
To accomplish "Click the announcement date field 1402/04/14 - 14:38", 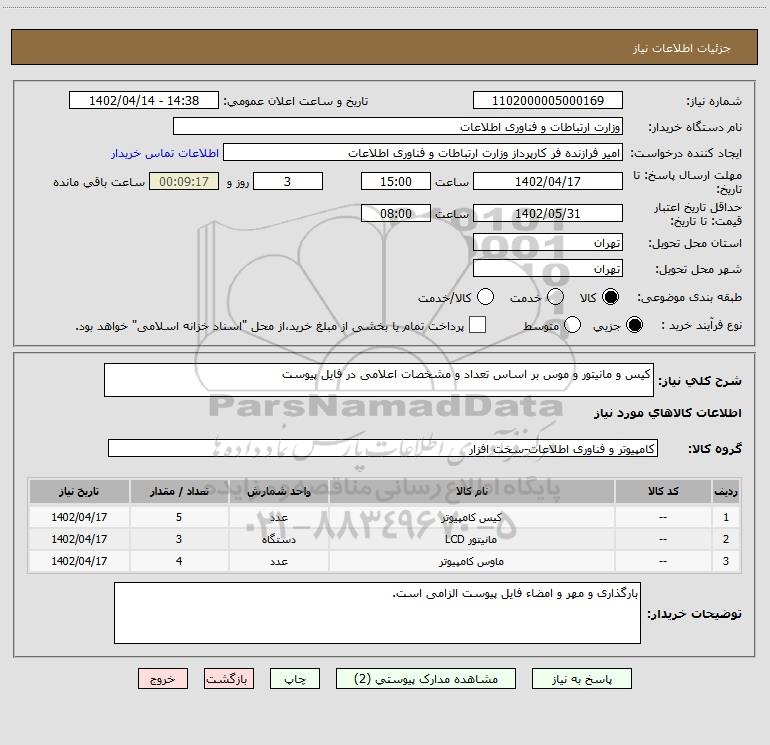I will click(x=144, y=100).
